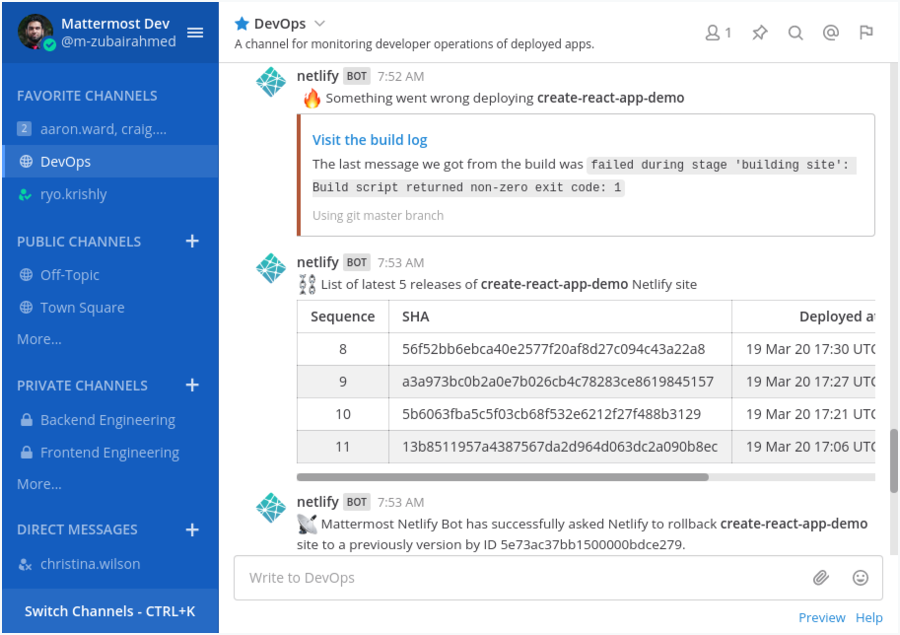
Task: Show more private channels
Action: 39,484
